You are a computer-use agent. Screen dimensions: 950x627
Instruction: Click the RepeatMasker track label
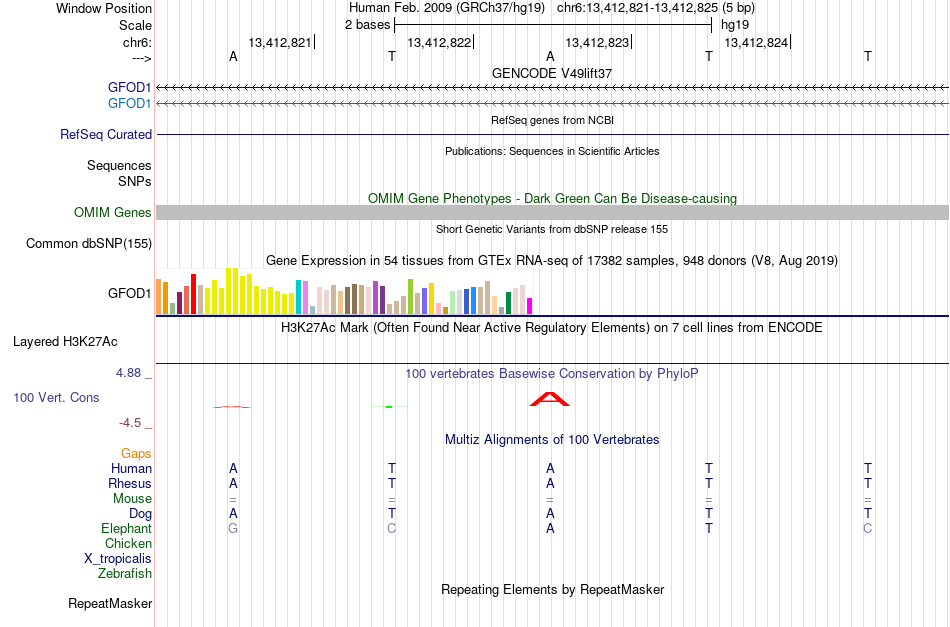tap(110, 603)
